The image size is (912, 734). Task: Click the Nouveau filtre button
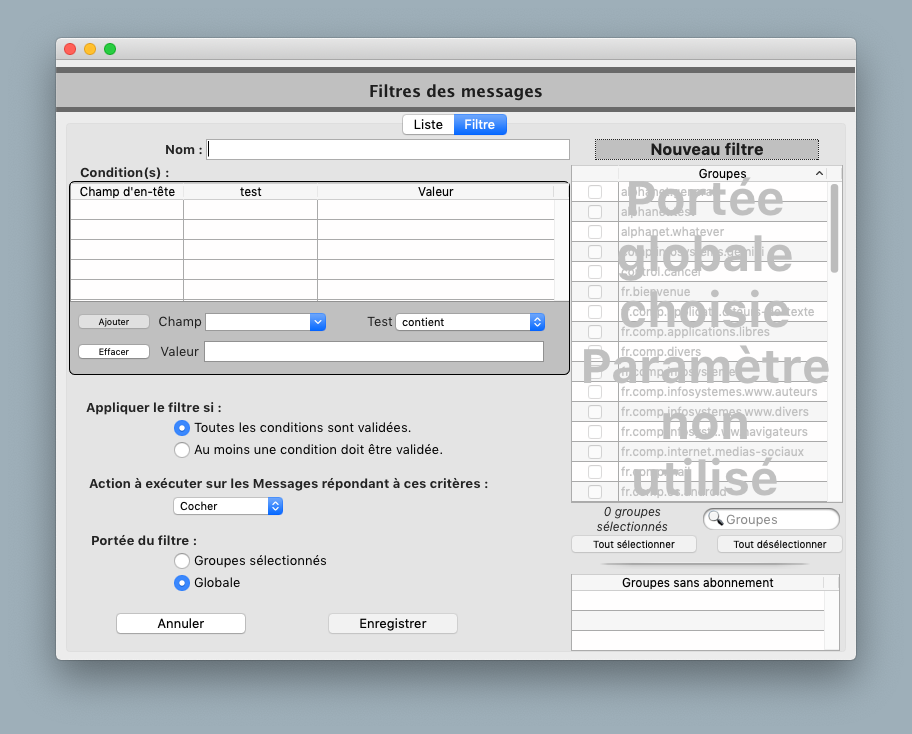(x=706, y=150)
